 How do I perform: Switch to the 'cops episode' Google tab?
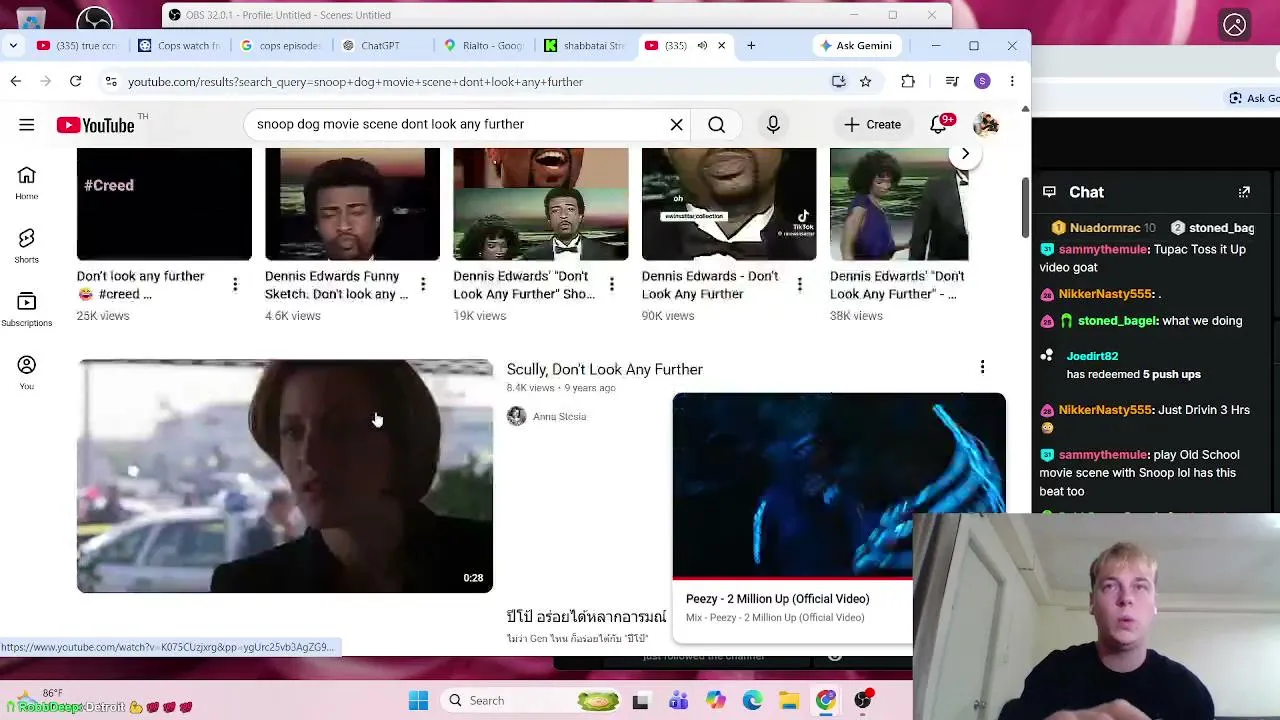[282, 45]
